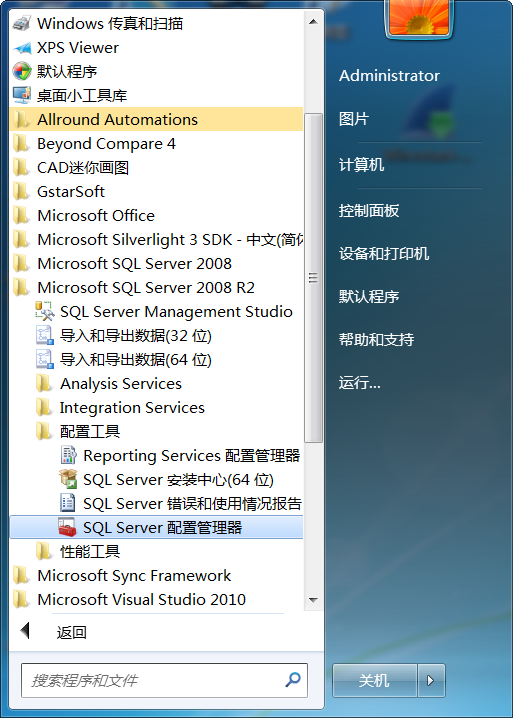Open shutdown options arrow next to 关机
Viewport: 513px width, 718px height.
(431, 680)
